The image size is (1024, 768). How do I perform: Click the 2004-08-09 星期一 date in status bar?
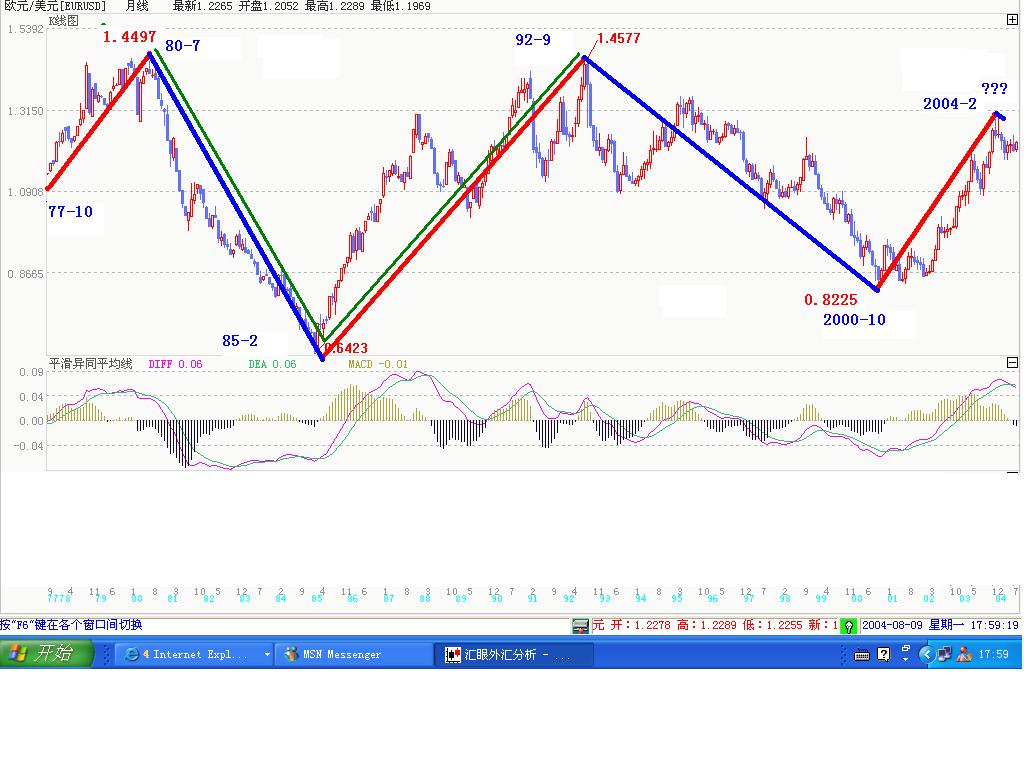913,626
